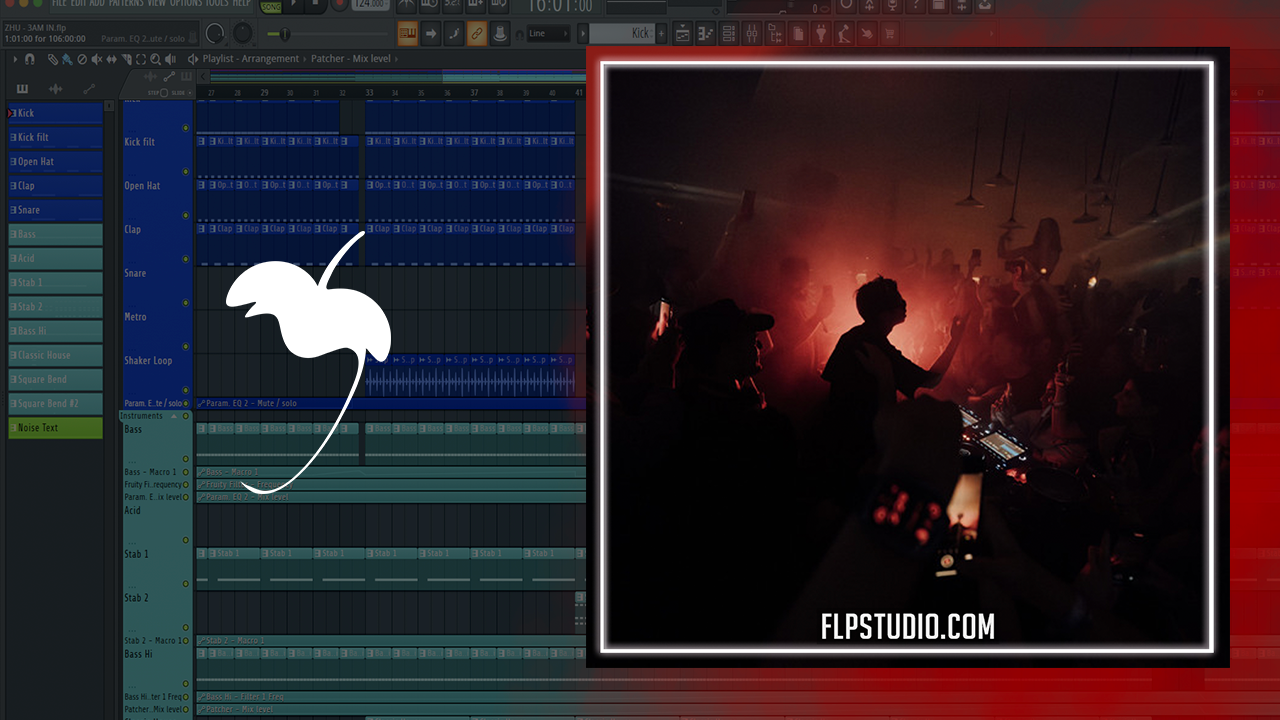
Task: Adjust the main pitch slider
Action: (x=284, y=35)
